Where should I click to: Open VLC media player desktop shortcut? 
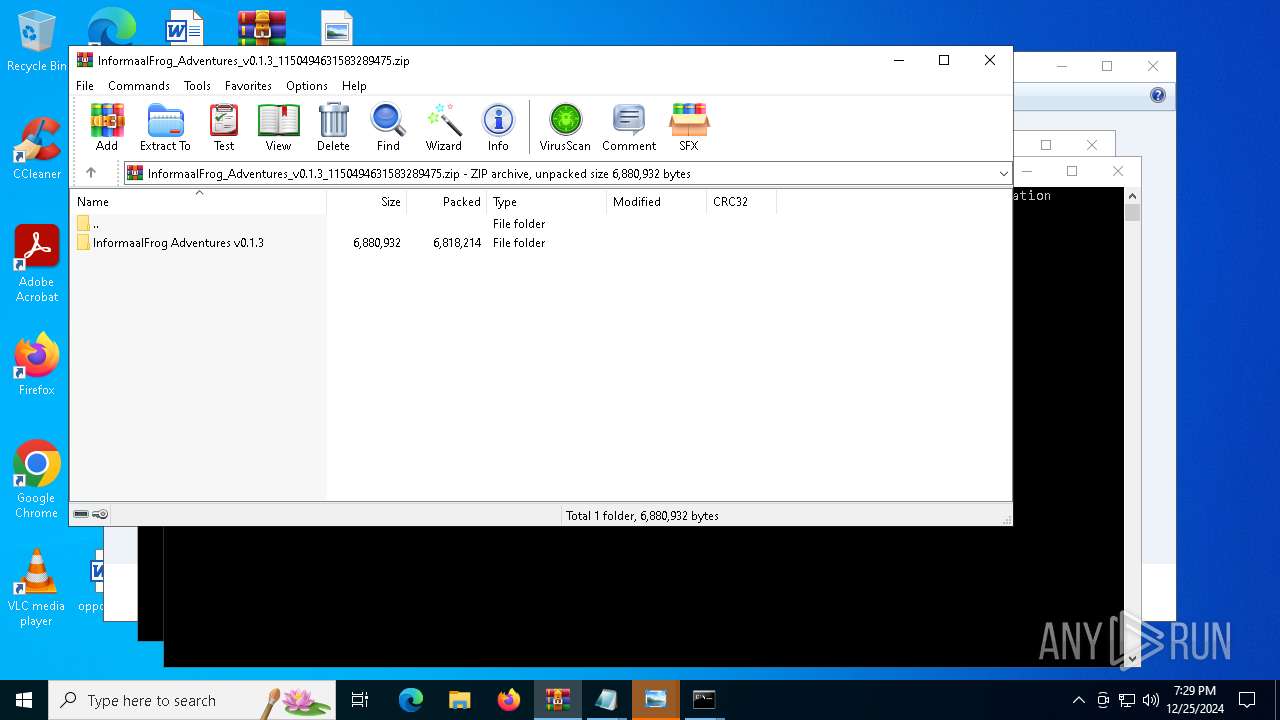[x=36, y=588]
